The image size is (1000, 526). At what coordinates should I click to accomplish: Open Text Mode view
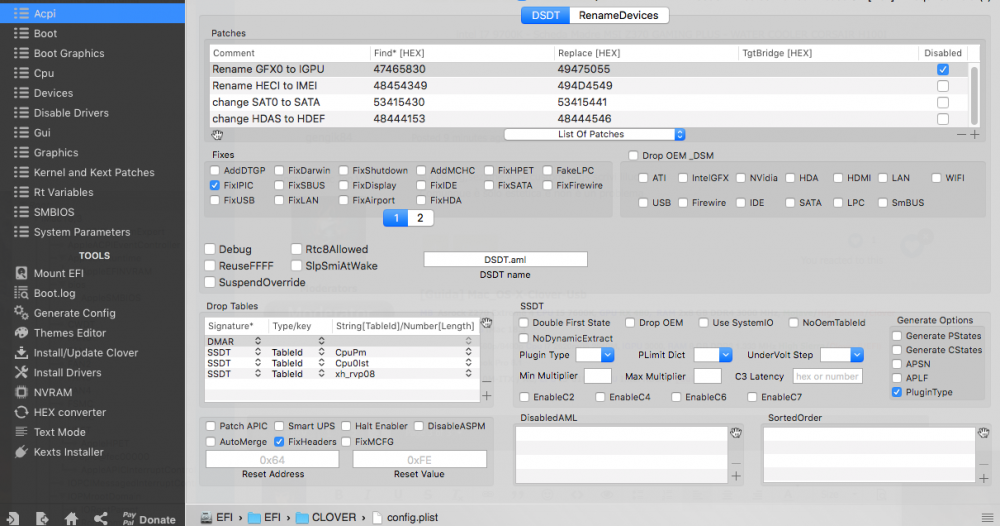tap(59, 432)
